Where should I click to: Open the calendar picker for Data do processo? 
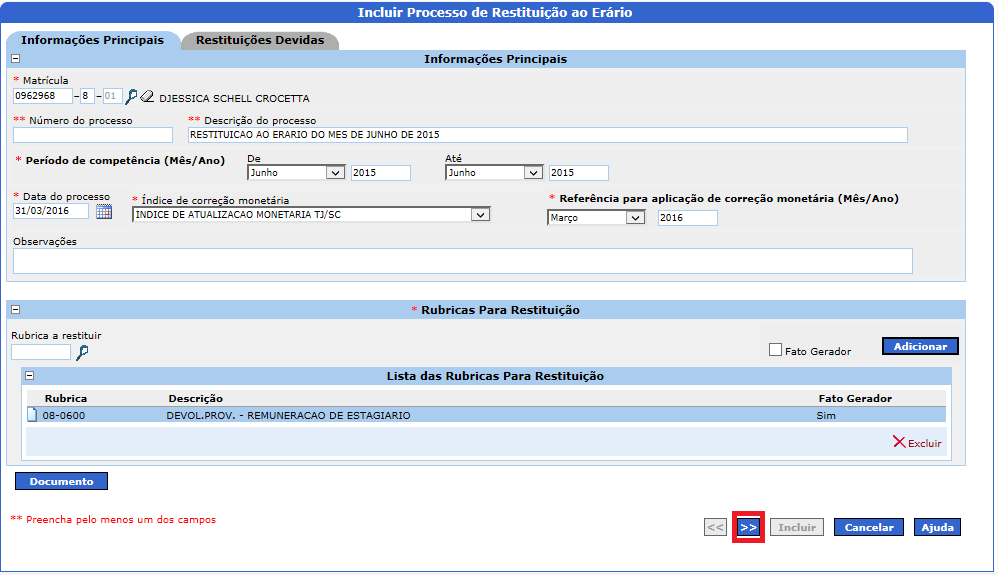click(104, 212)
